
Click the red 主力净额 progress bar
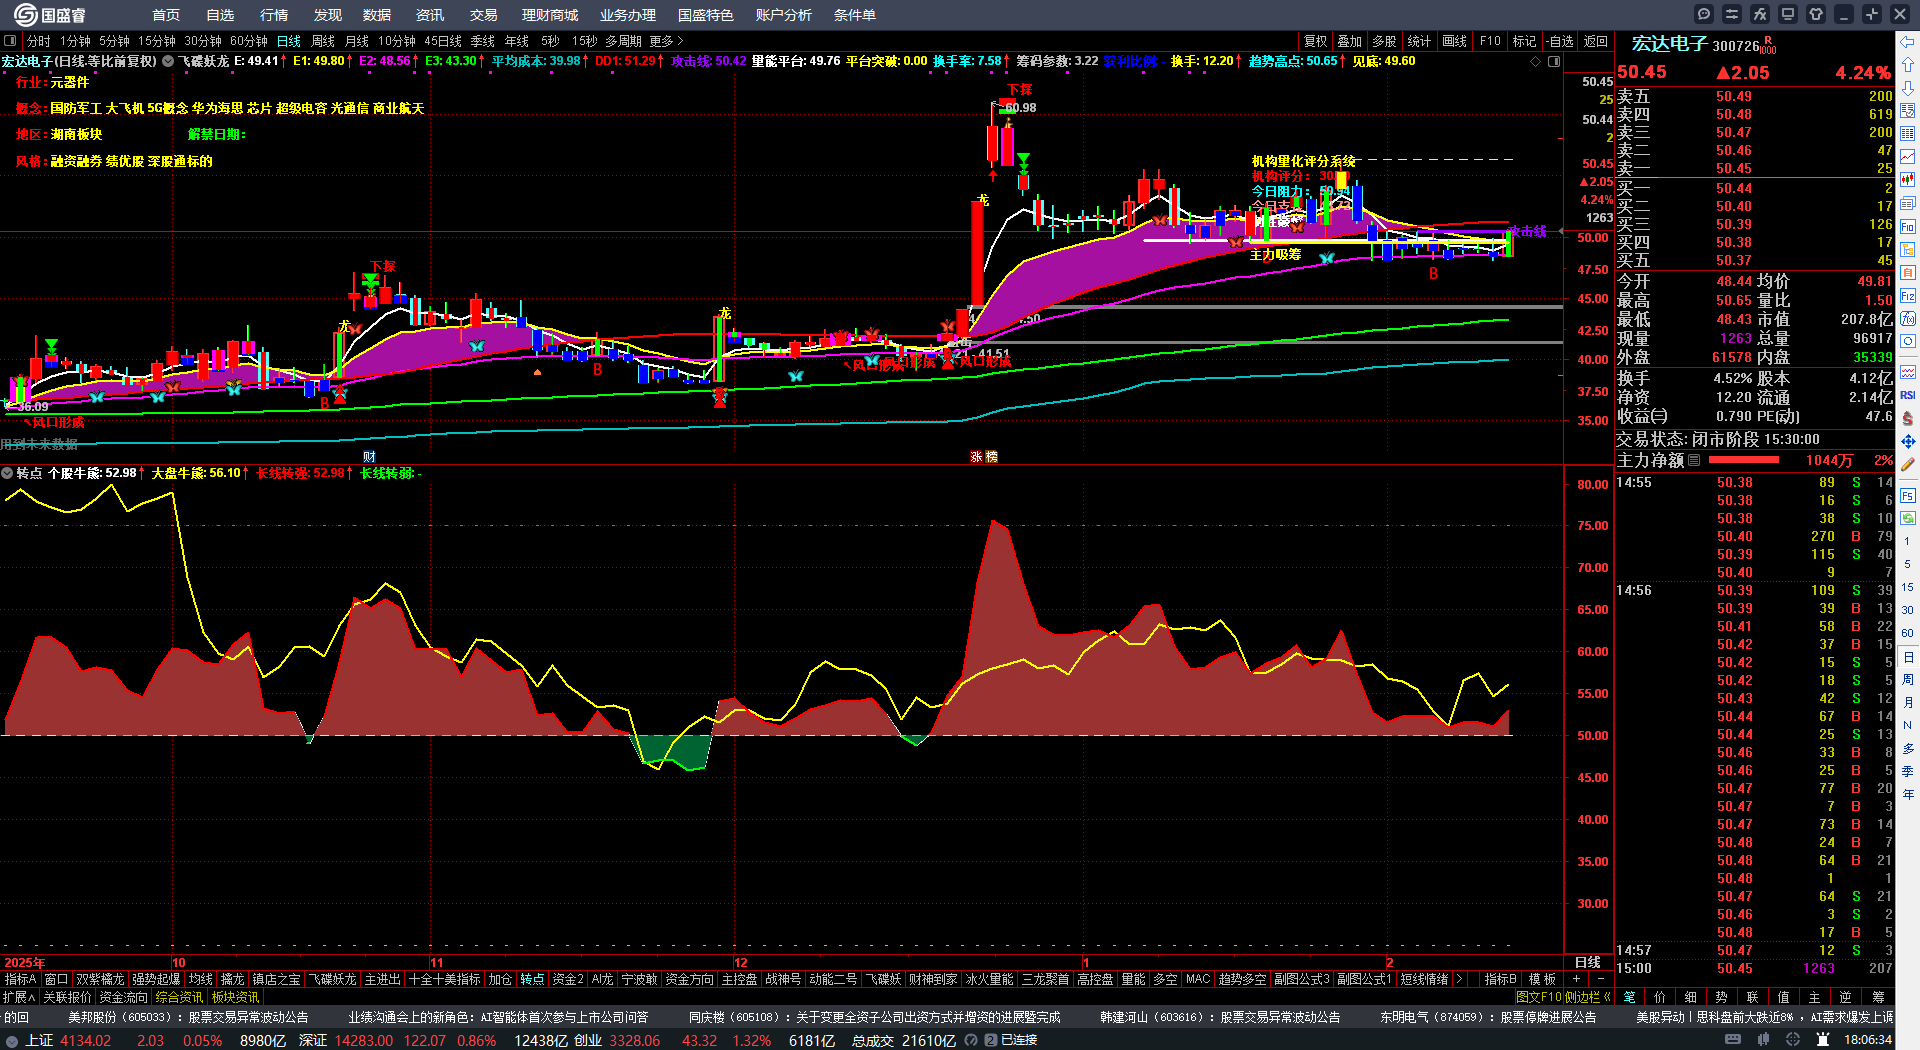click(1744, 460)
